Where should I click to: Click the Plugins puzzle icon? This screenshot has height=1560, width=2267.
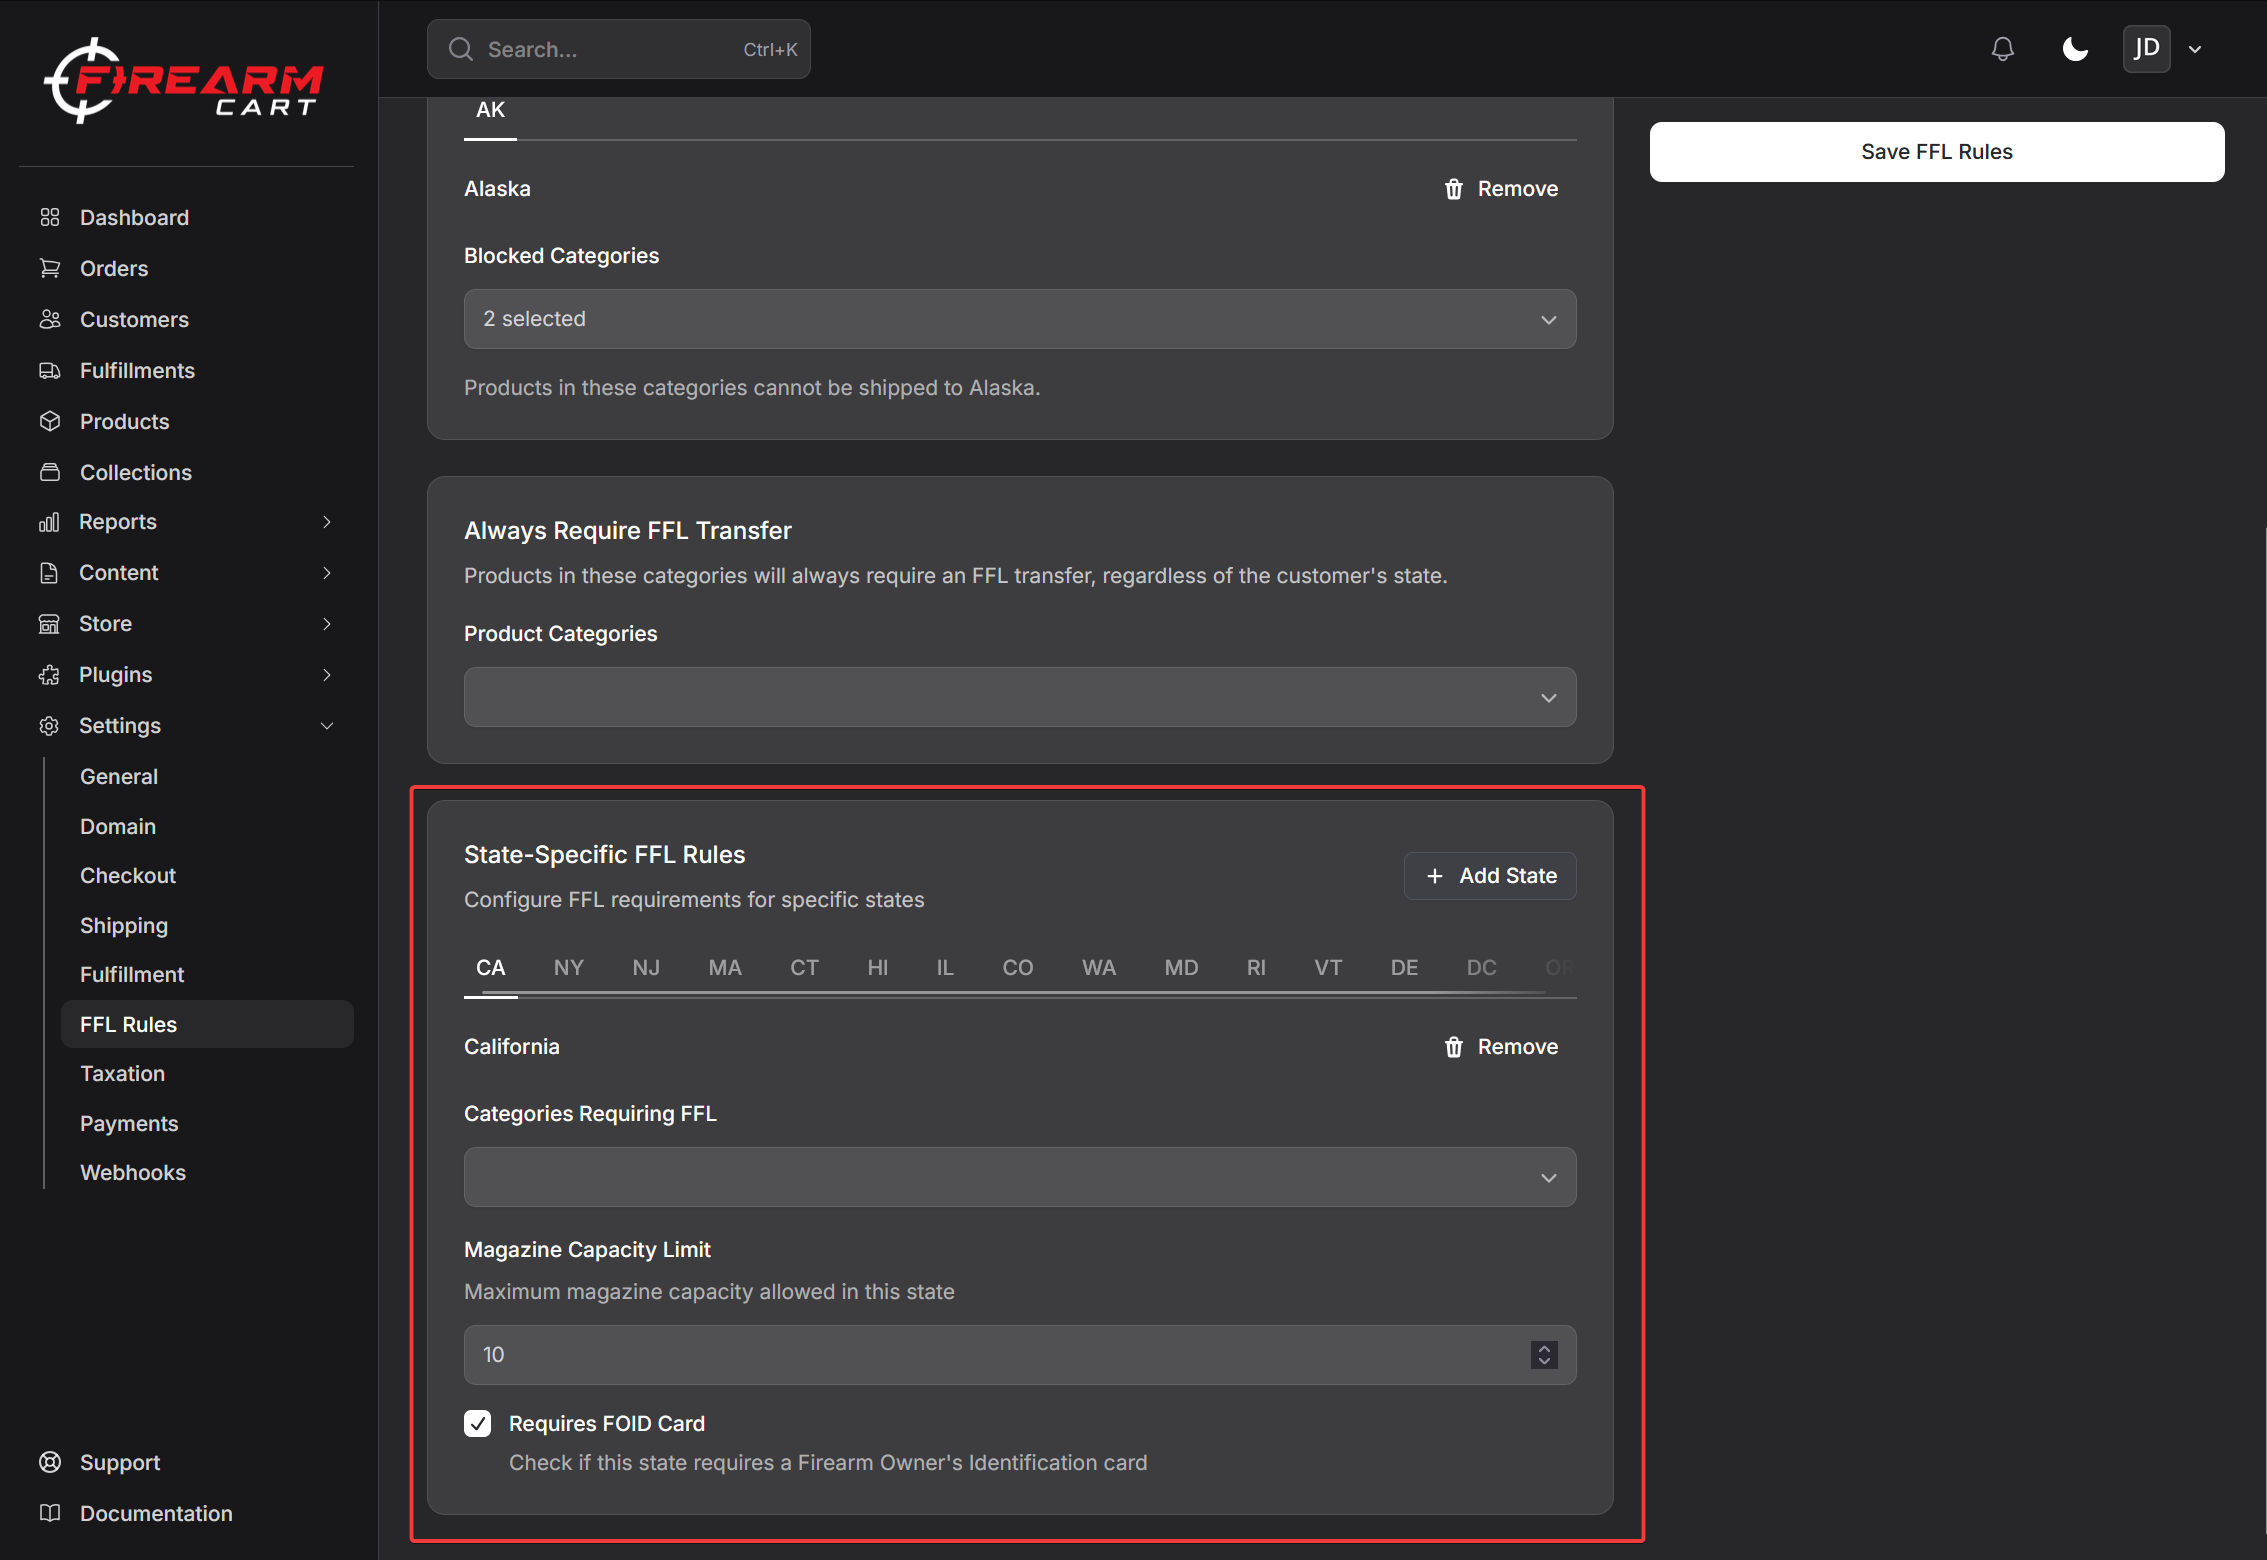tap(49, 675)
